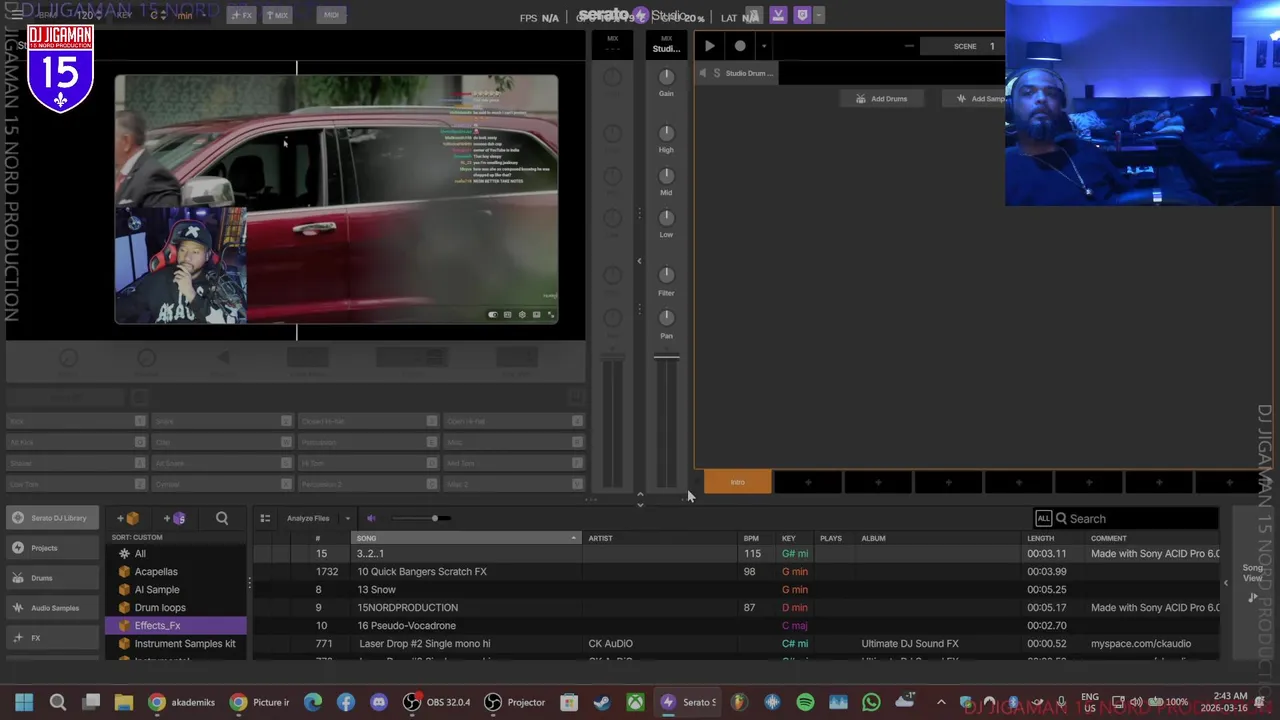Click Analyze Files button
This screenshot has width=1280, height=720.
tap(308, 518)
